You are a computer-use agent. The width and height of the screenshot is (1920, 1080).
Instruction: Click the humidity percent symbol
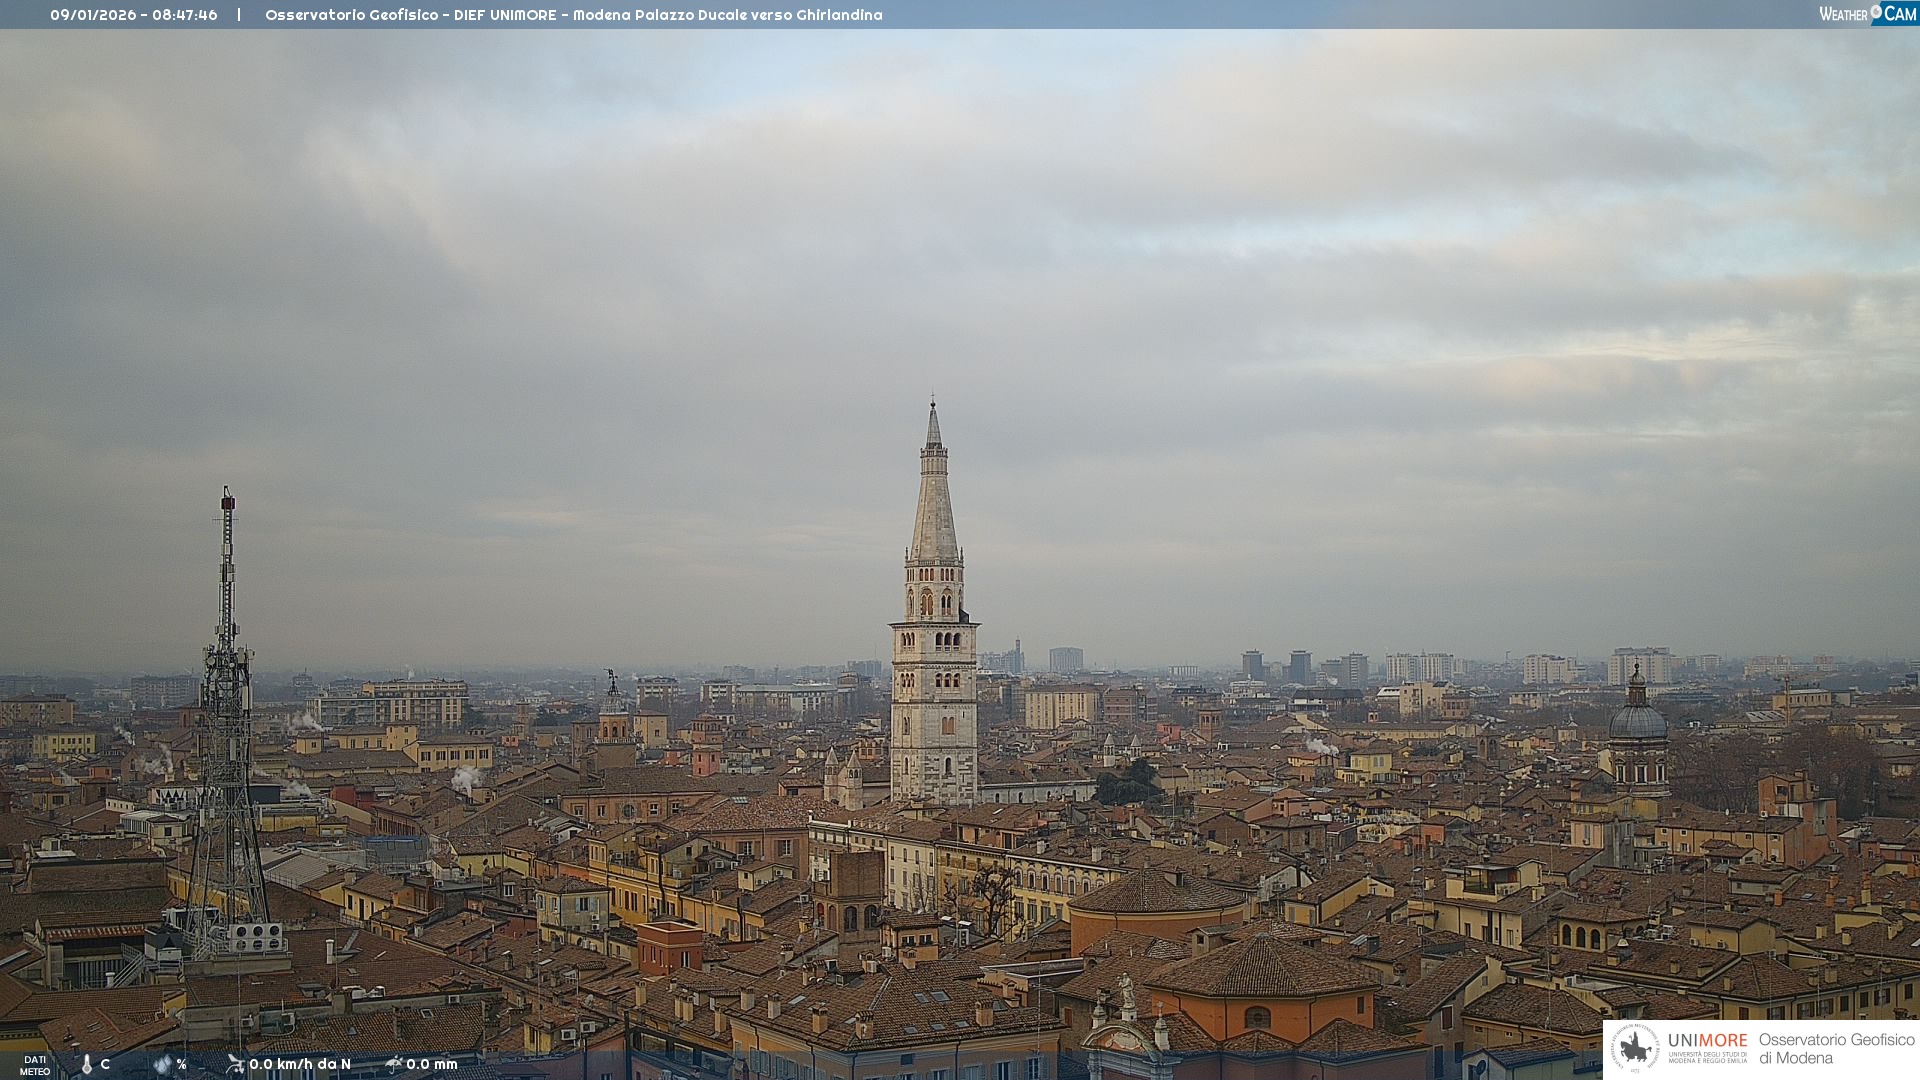click(x=181, y=1064)
